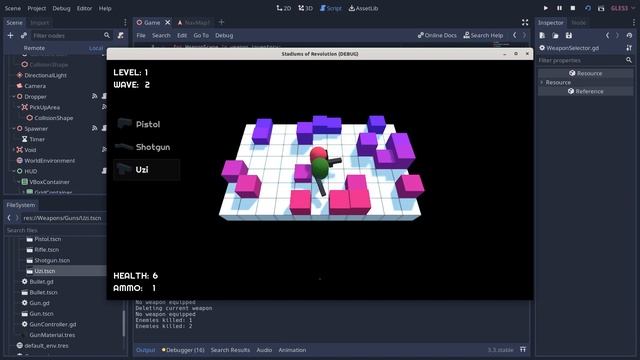Screen dimensions: 640x360
Task: Collapse the Dropper node
Action: click(x=13, y=96)
